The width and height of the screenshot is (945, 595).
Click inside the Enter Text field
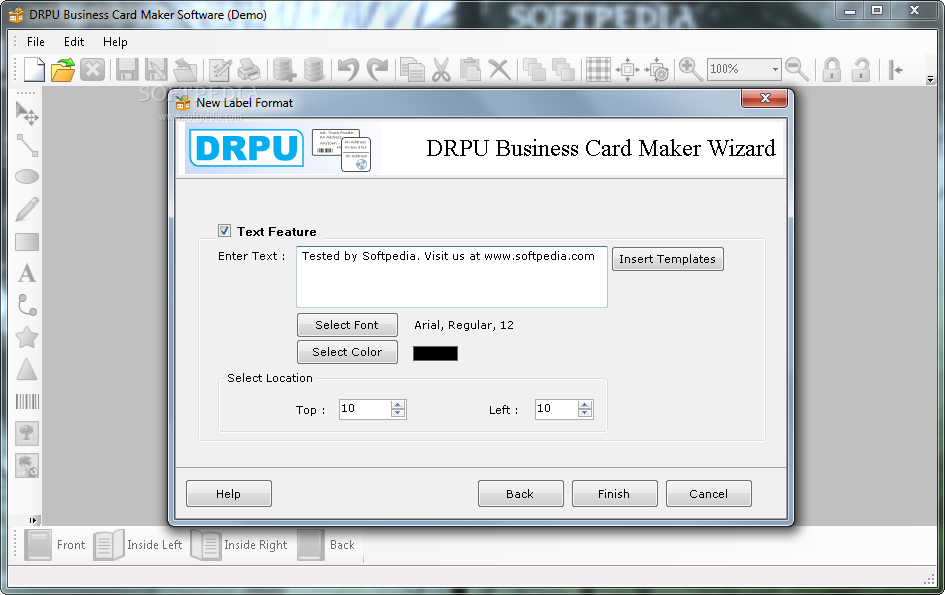[451, 277]
